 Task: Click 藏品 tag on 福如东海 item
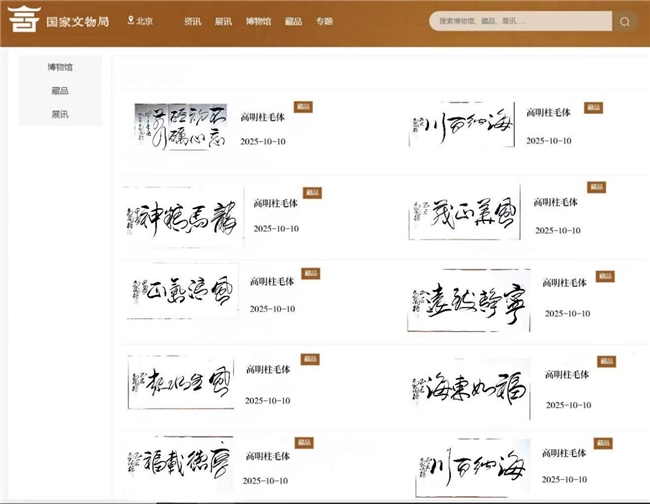[605, 361]
